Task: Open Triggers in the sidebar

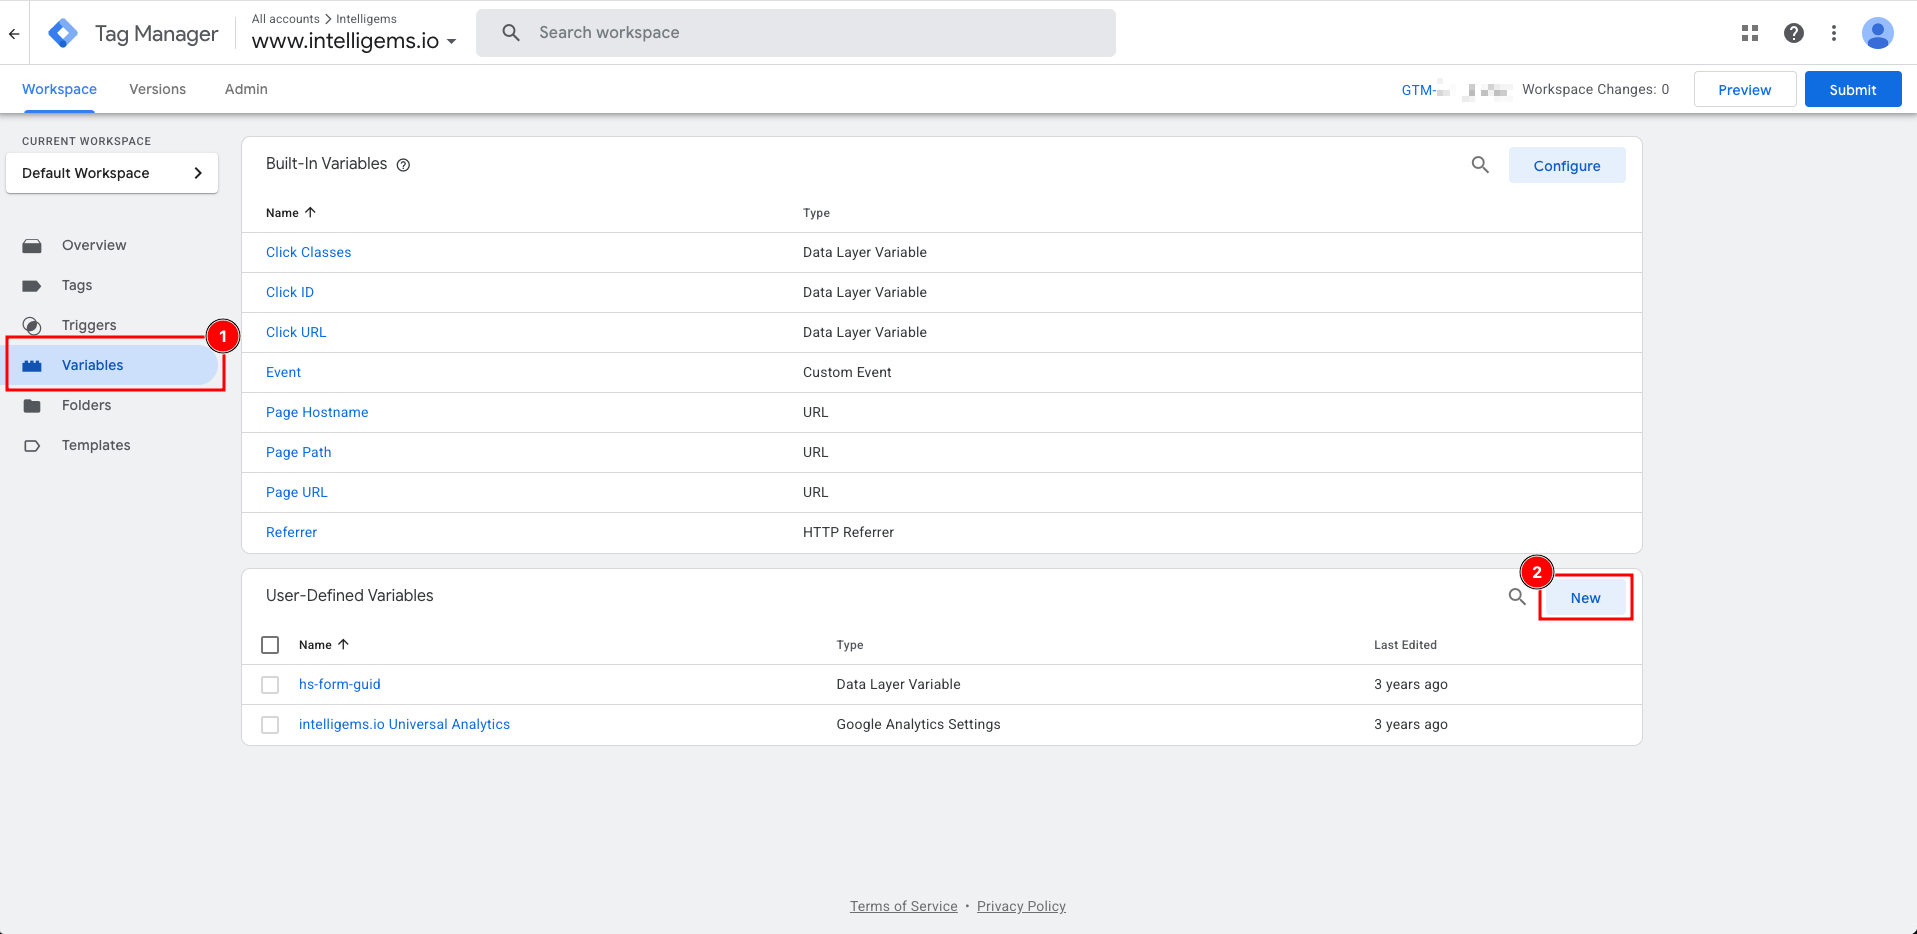Action: click(x=89, y=325)
